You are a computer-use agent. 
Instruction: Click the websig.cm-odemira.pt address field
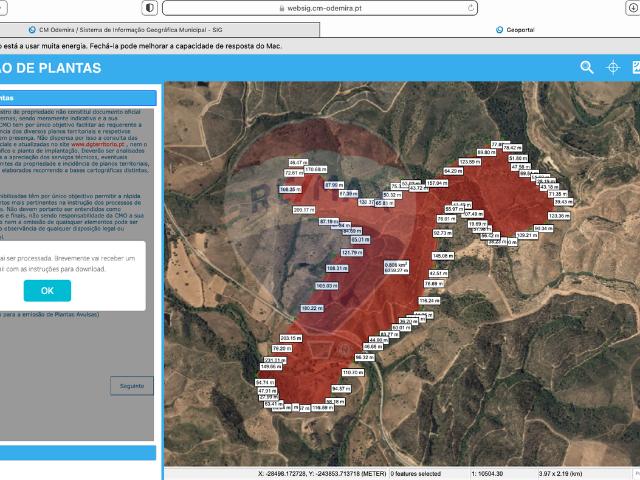click(320, 7)
